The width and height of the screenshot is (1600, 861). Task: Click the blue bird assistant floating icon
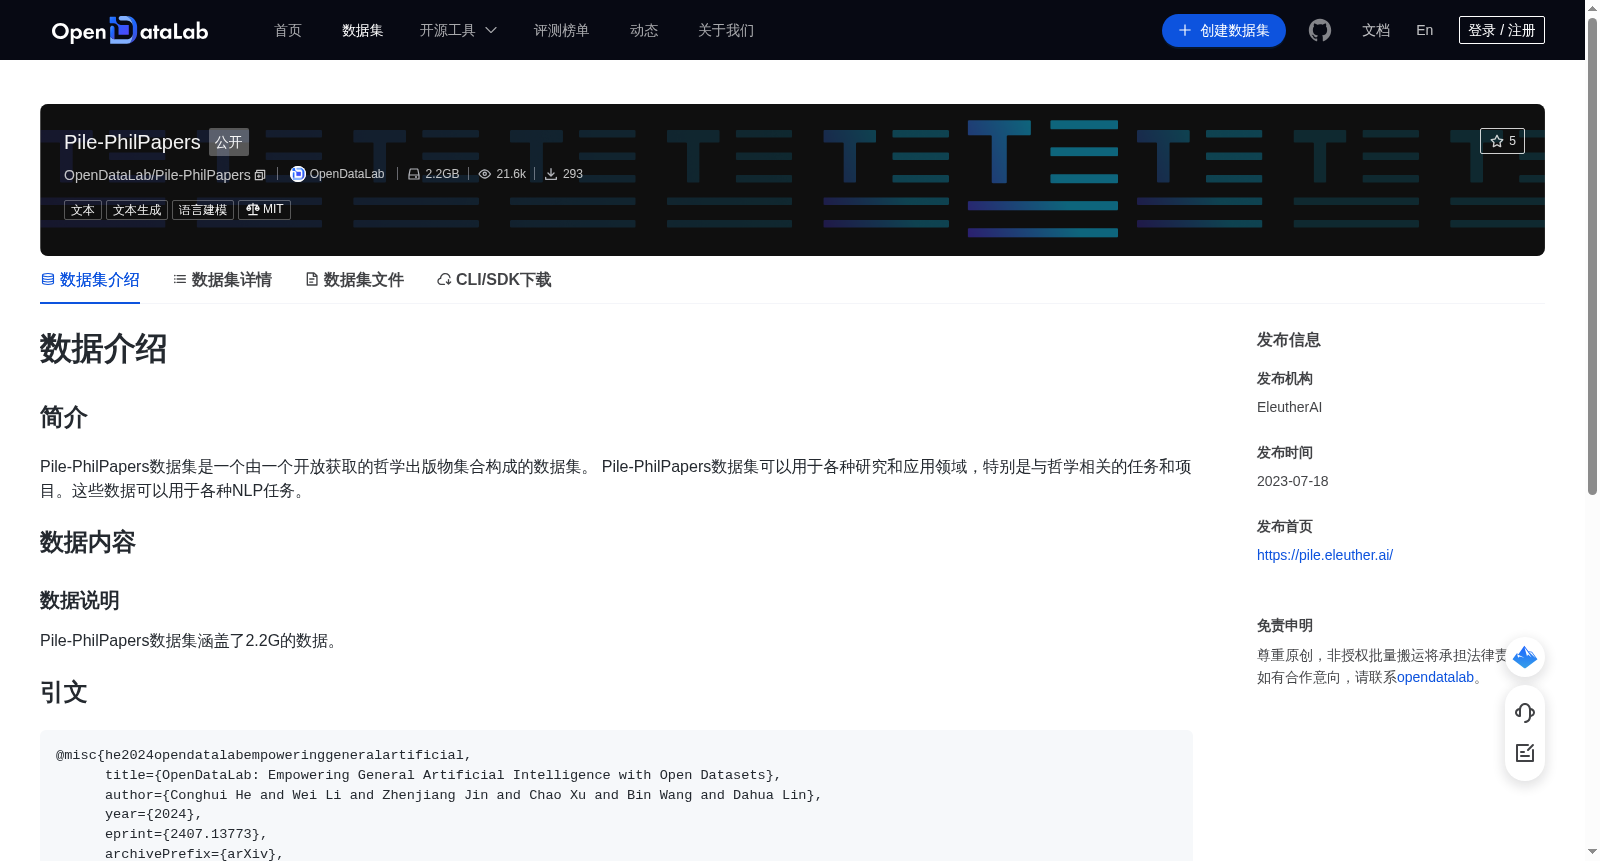1525,657
